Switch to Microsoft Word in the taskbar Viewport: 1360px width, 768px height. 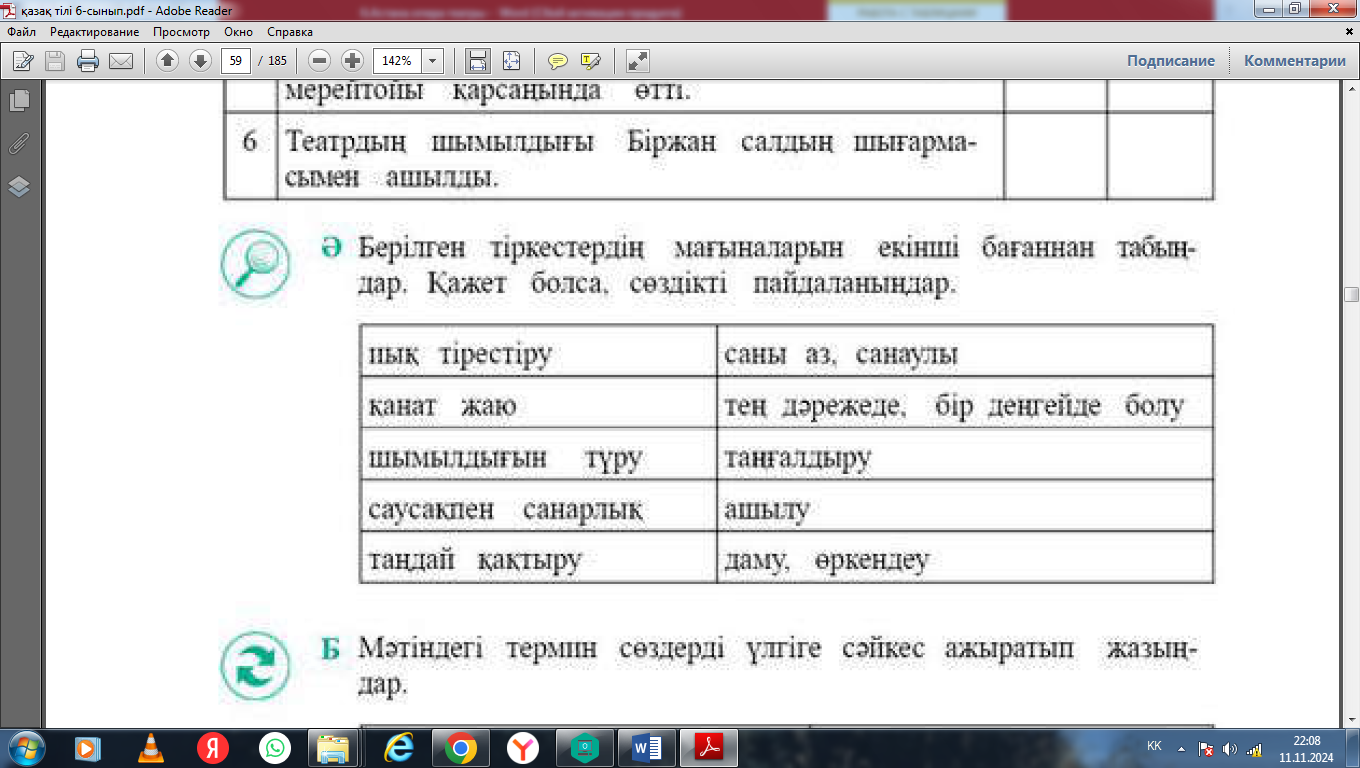tap(646, 747)
